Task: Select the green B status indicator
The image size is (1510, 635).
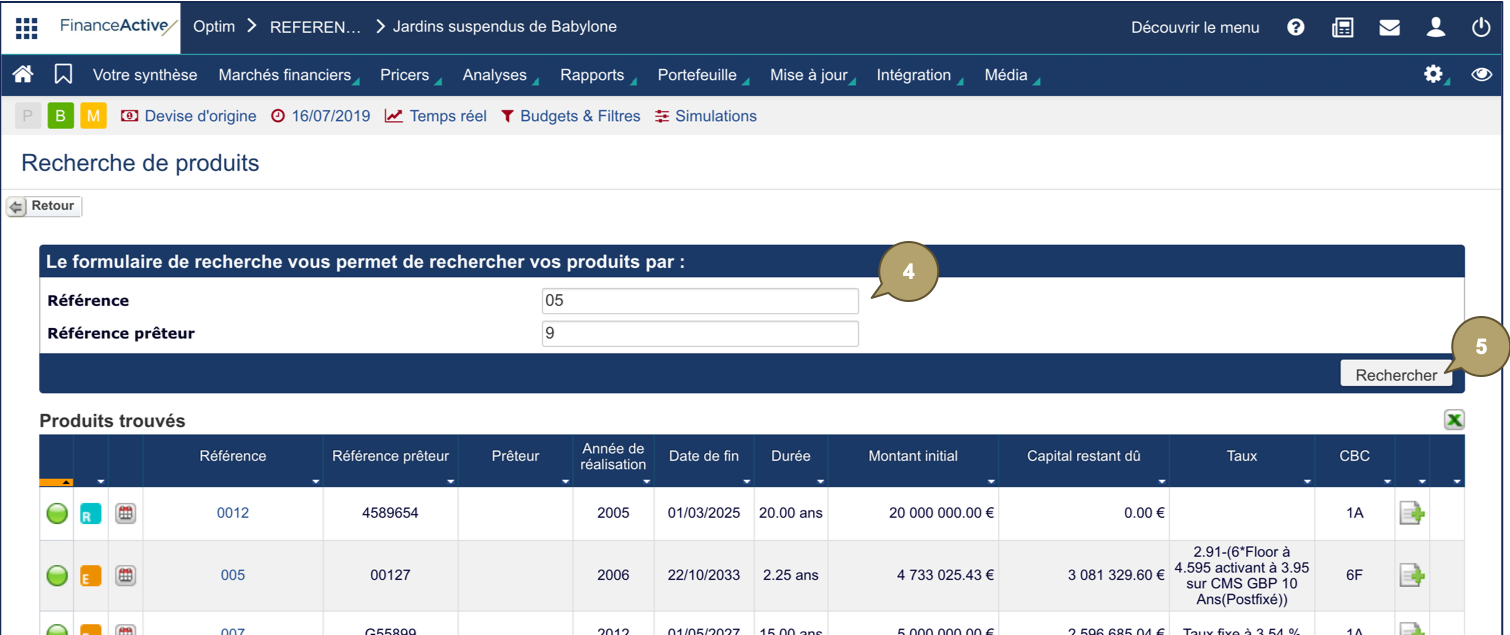Action: point(60,116)
